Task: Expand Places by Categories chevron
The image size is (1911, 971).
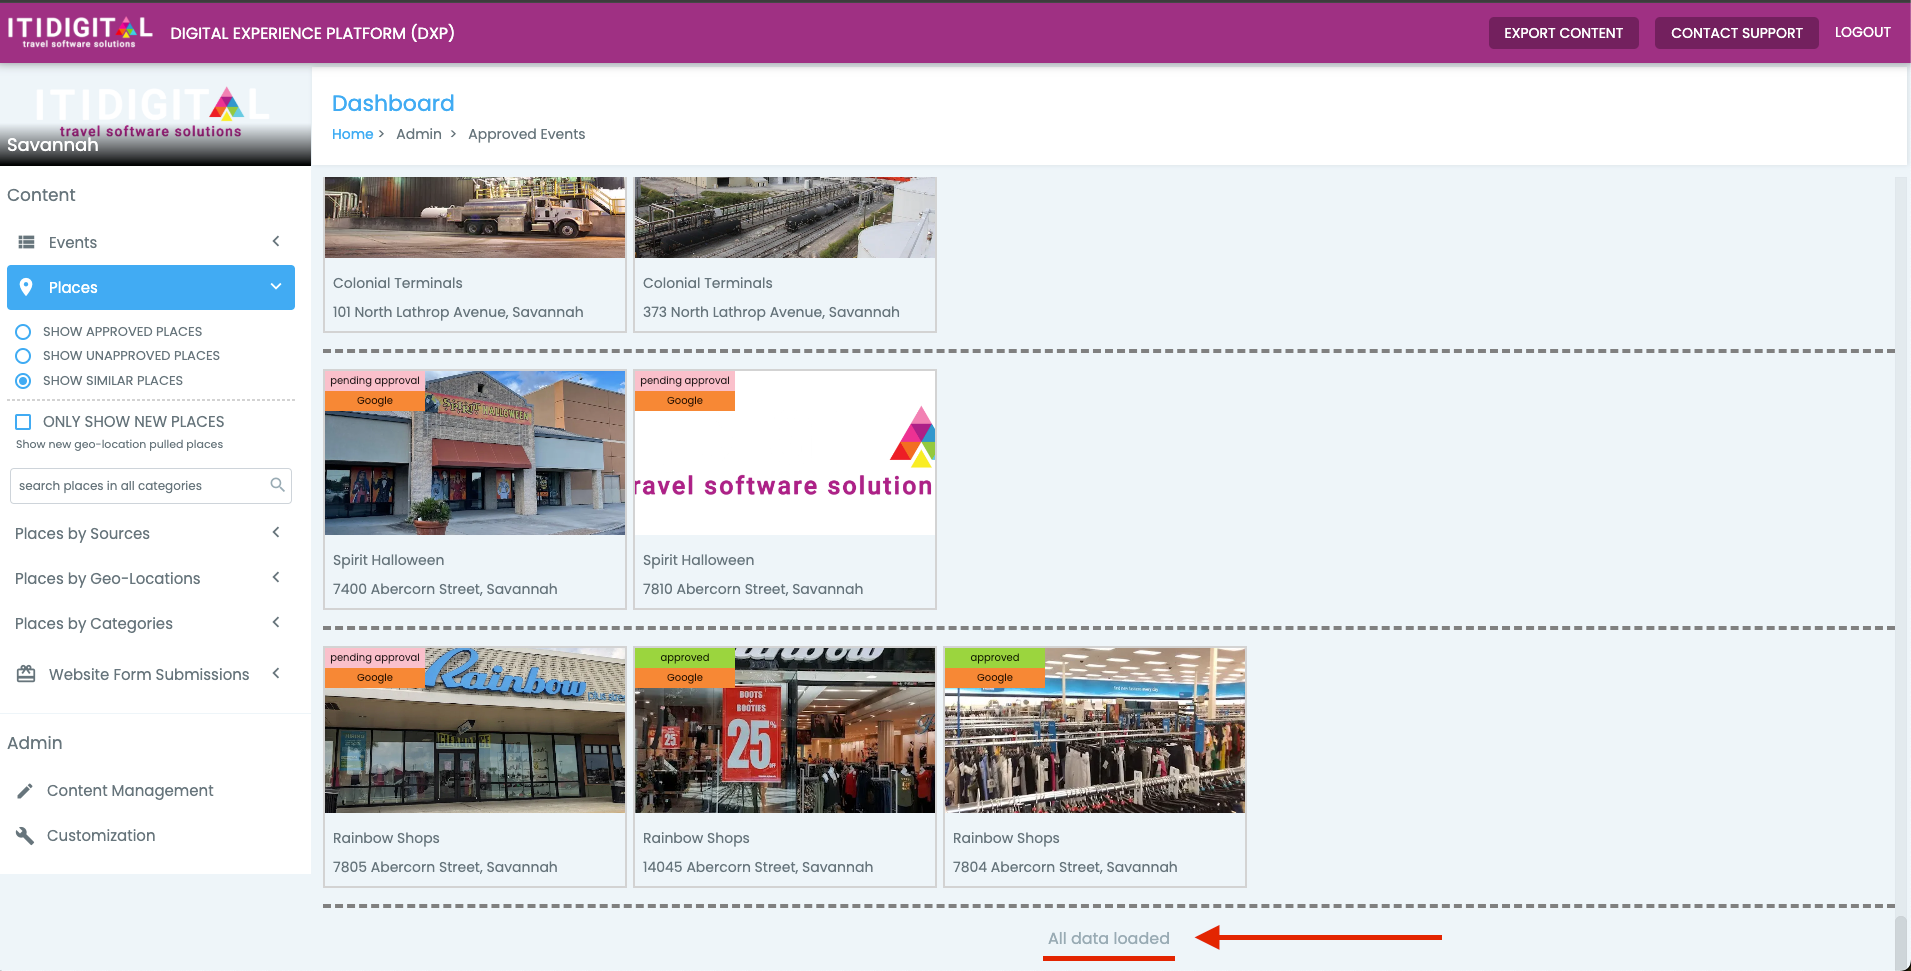Action: 276,622
